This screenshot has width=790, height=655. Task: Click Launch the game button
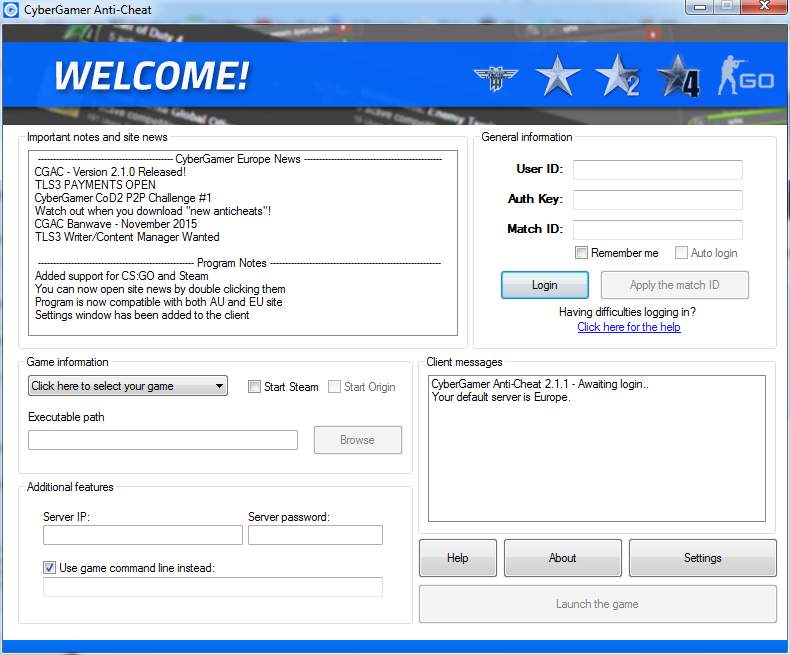pyautogui.click(x=598, y=604)
